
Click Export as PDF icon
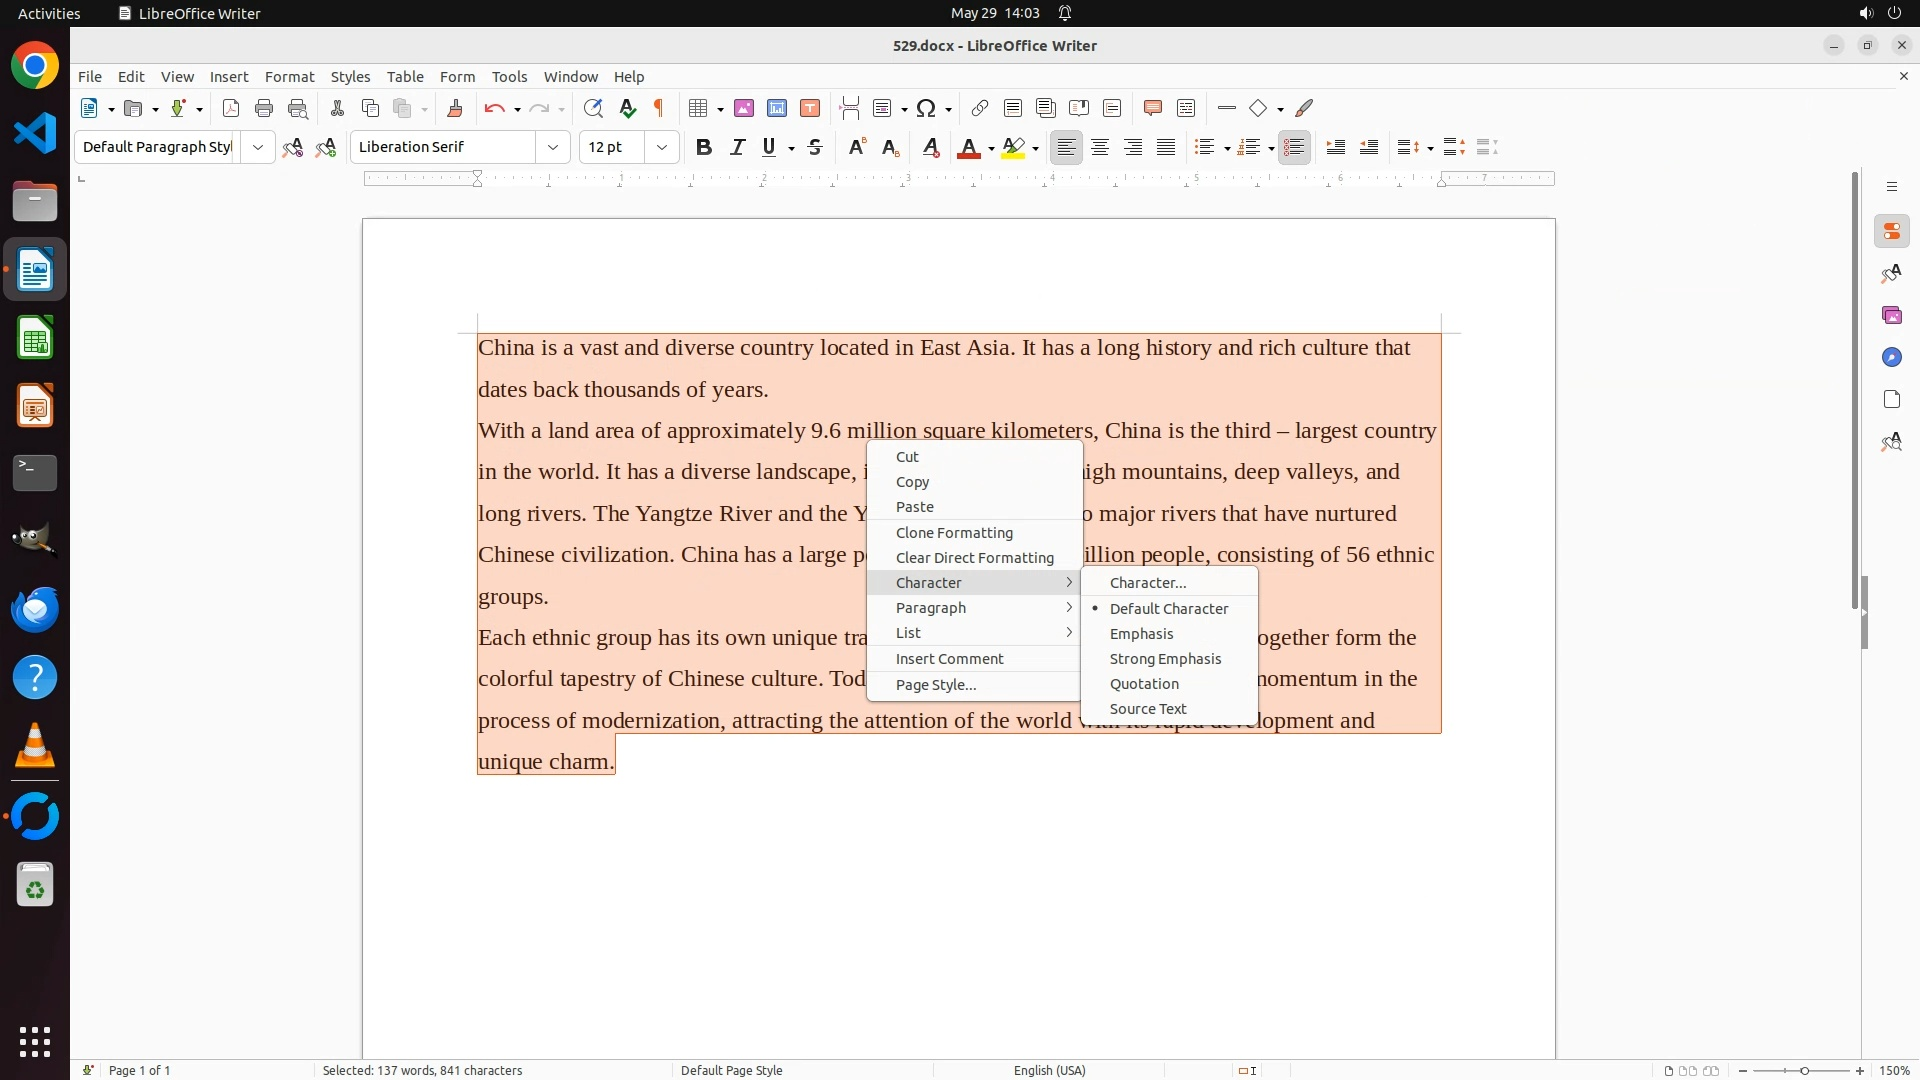tap(230, 108)
